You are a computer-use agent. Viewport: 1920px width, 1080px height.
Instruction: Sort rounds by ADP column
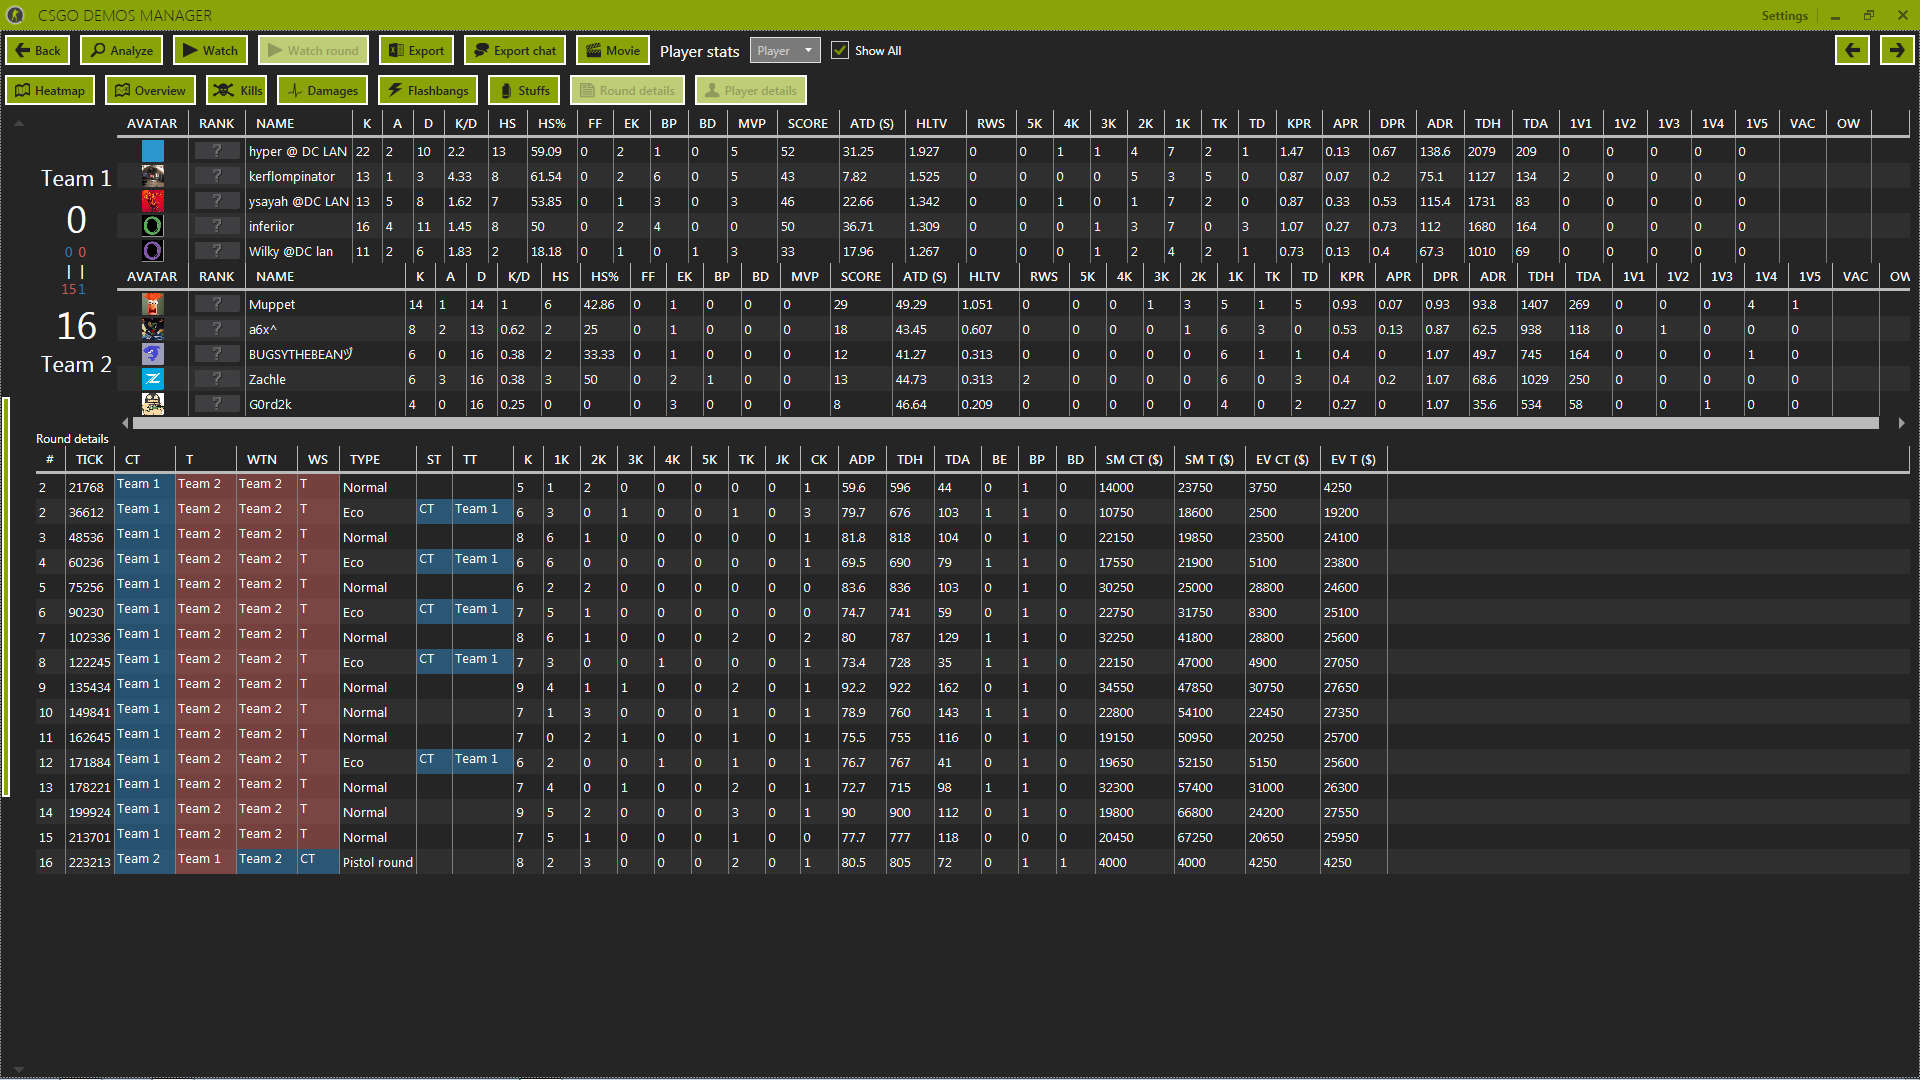862,459
